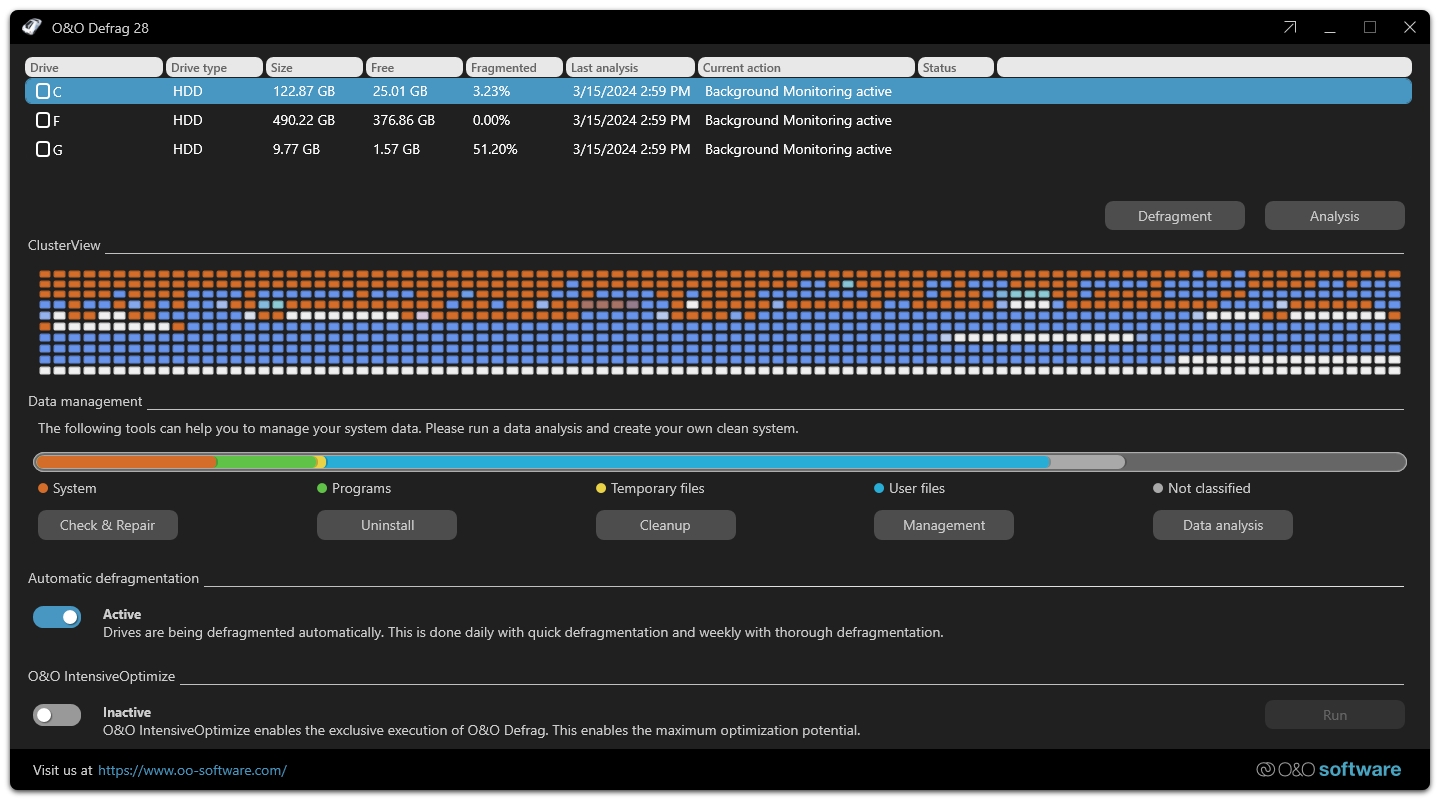Viewport: 1440px width, 800px height.
Task: Select the 51.20% fragmented value for G
Action: (x=495, y=149)
